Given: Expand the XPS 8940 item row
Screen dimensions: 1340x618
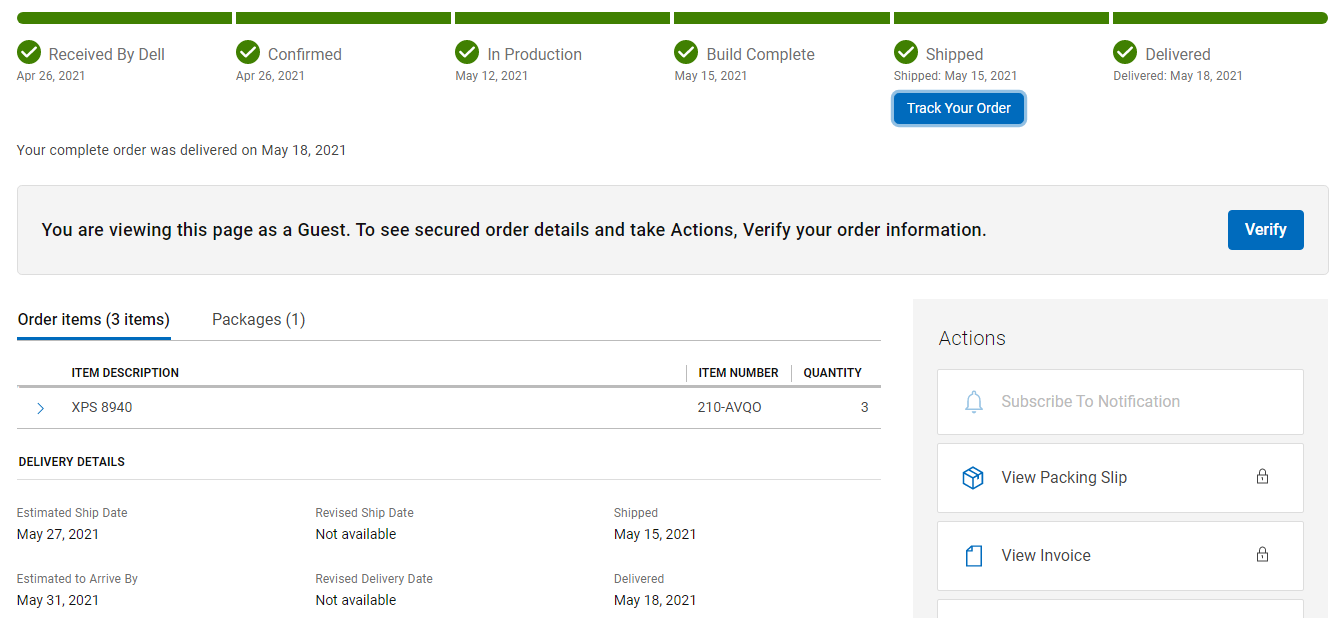Looking at the screenshot, I should tap(41, 408).
